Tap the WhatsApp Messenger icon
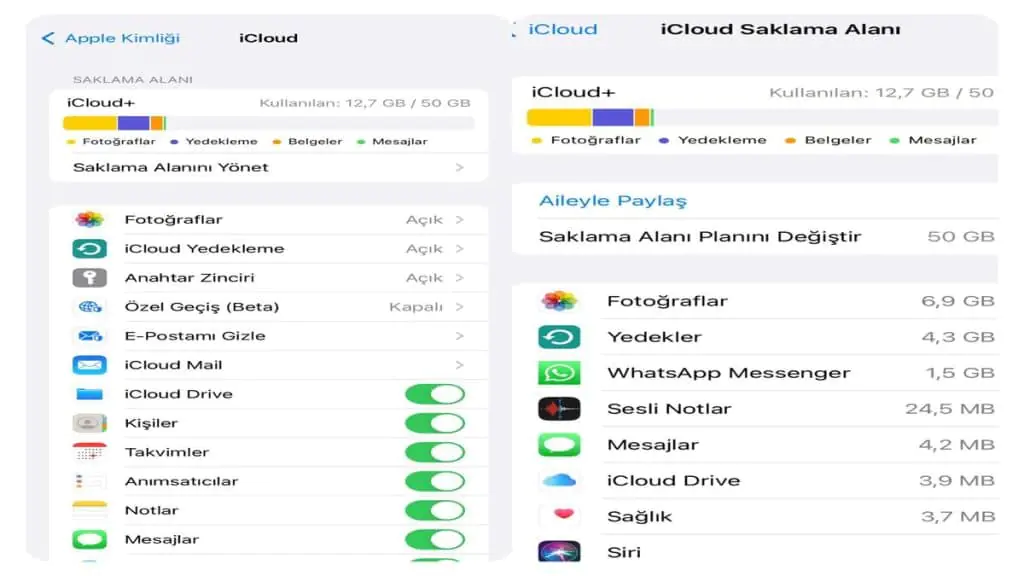The width and height of the screenshot is (1024, 576). coord(559,373)
